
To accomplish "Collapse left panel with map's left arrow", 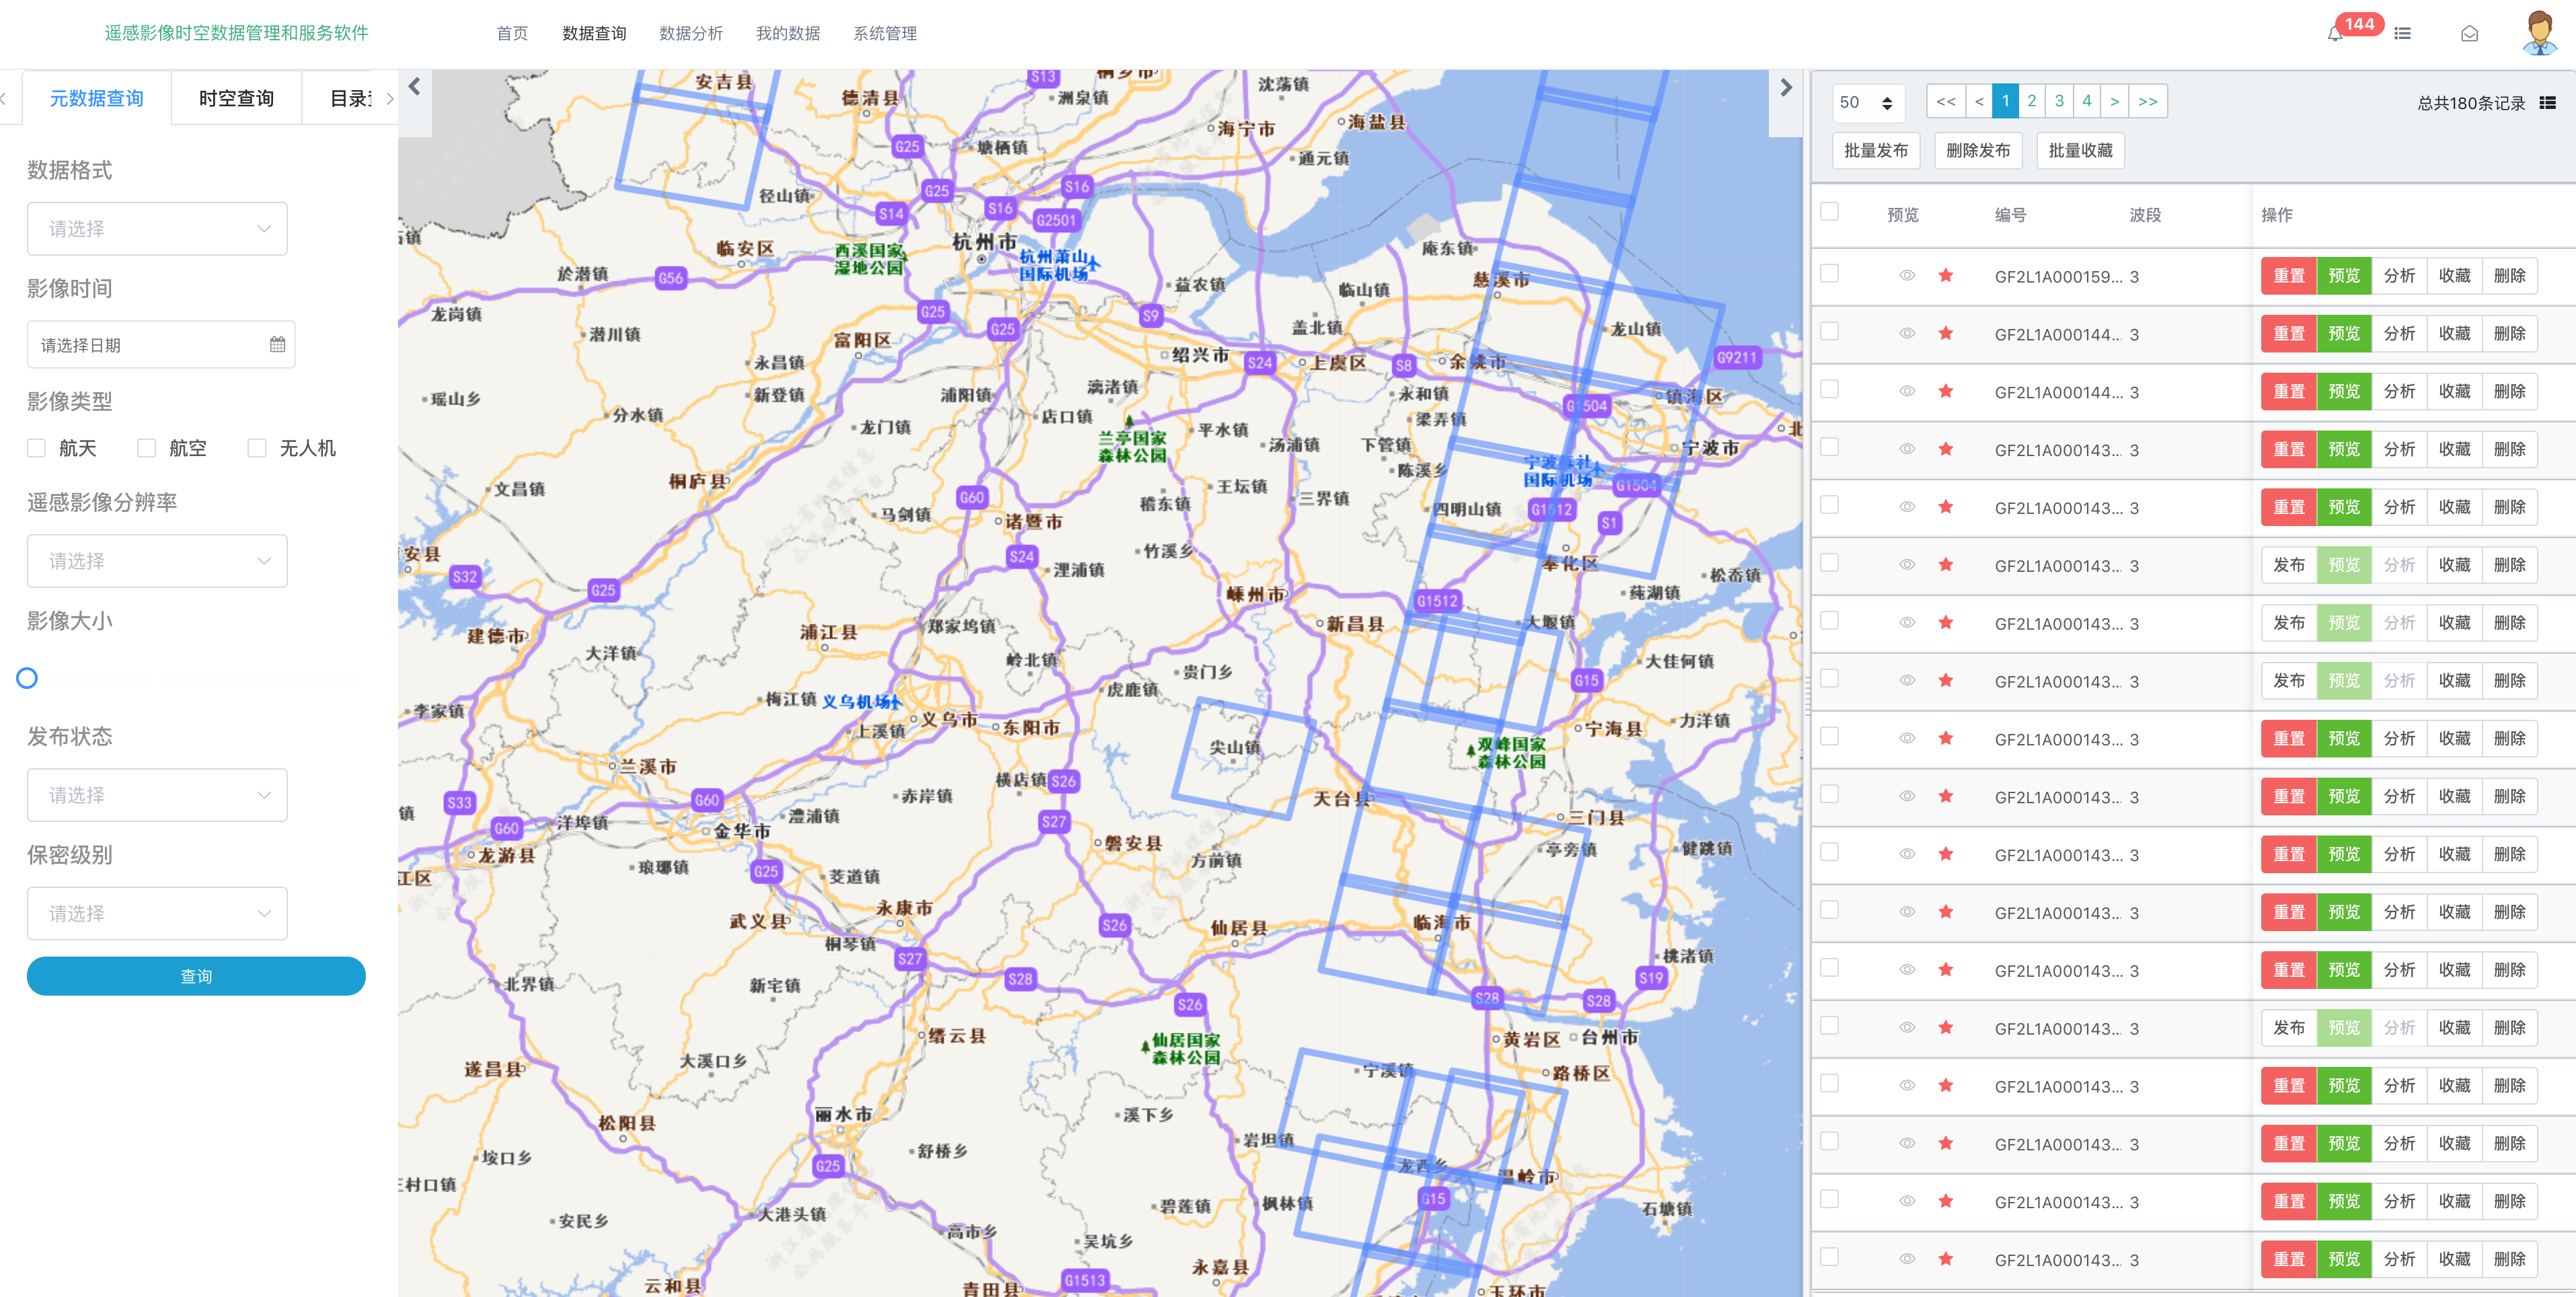I will tap(414, 87).
